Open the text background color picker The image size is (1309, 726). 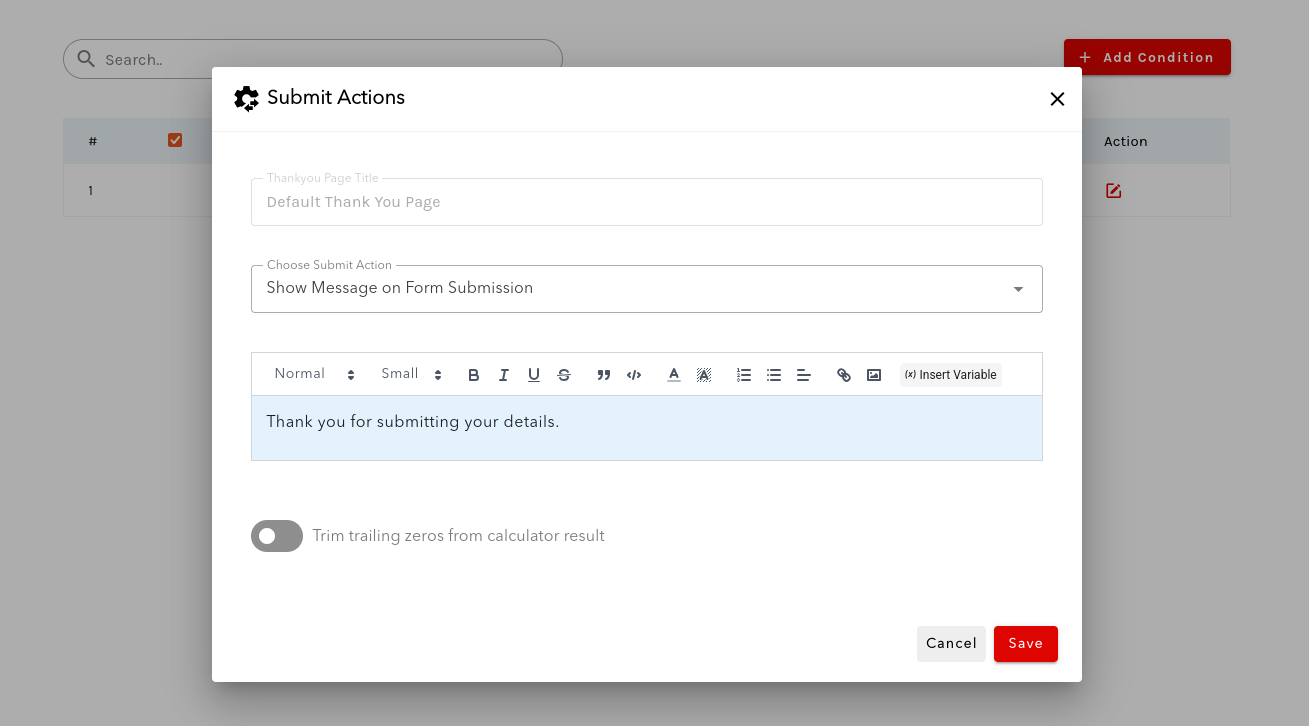click(x=704, y=375)
